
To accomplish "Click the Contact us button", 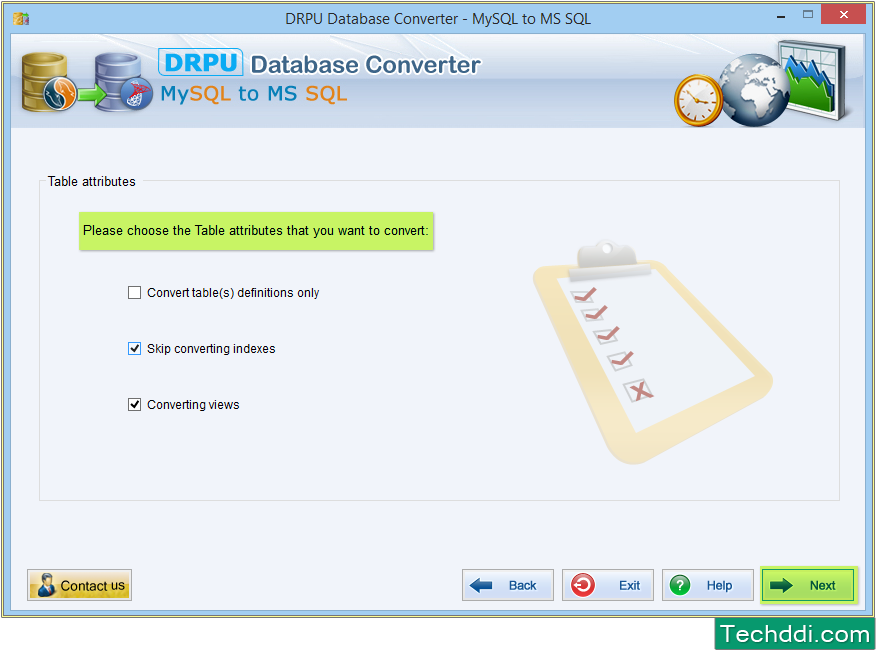I will 79,585.
